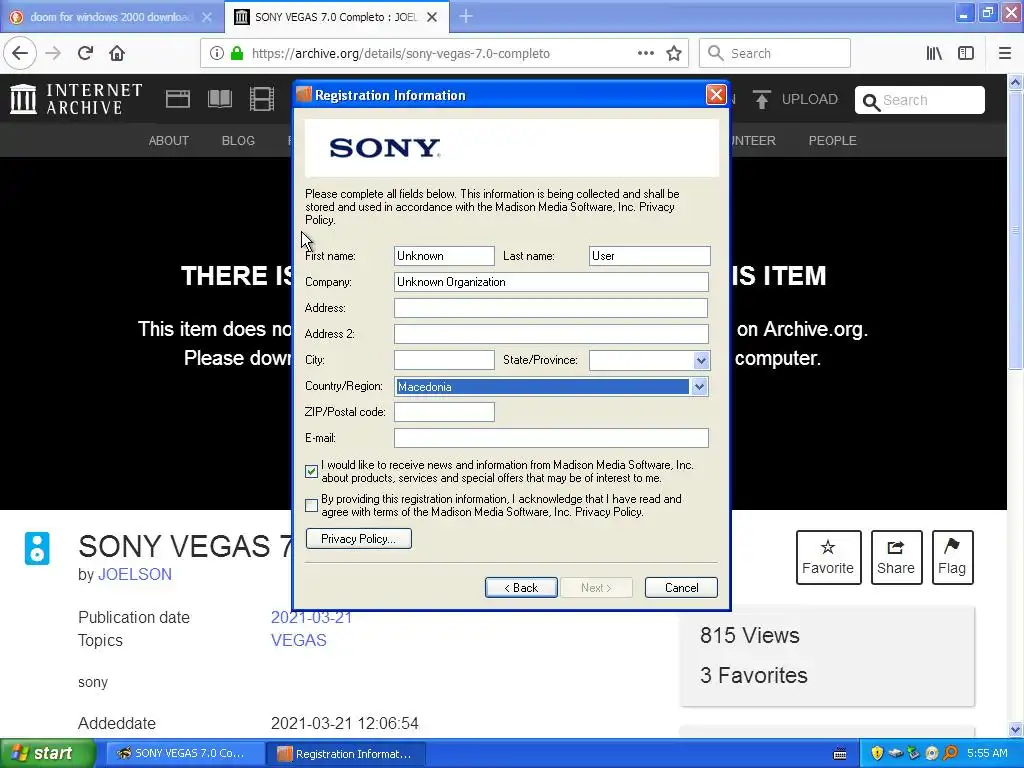Click the Cancel button in dialog
Screen dimensions: 1024x768
pos(681,588)
